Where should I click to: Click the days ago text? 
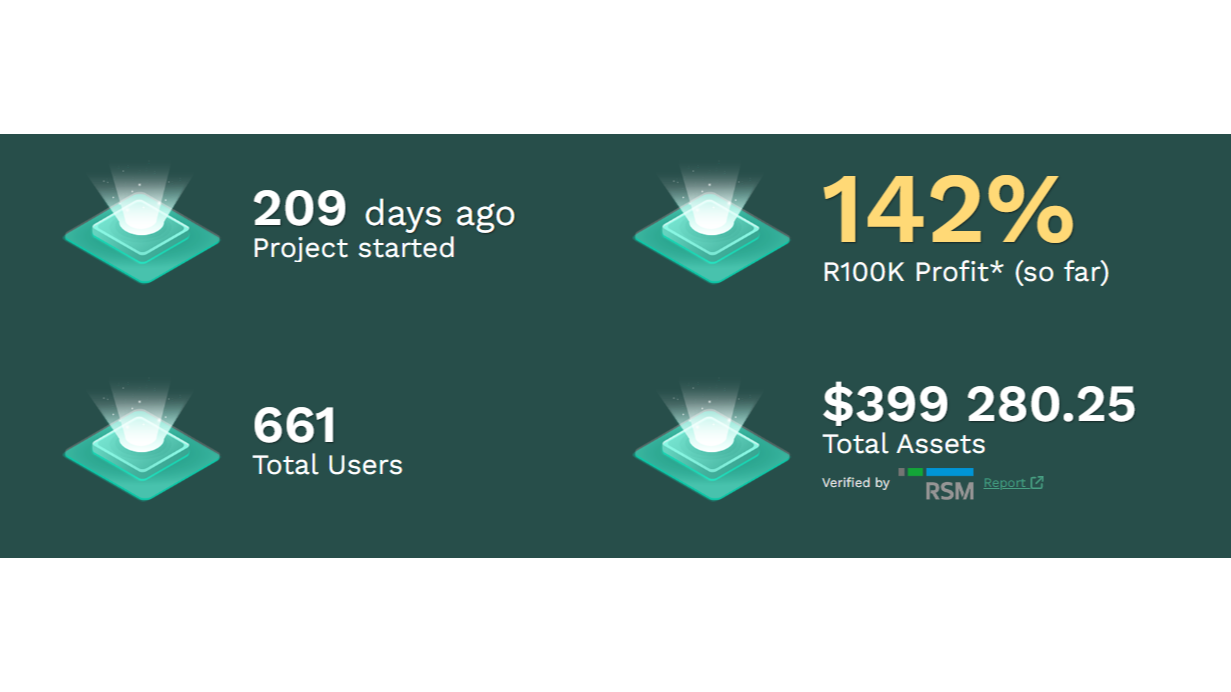[440, 213]
